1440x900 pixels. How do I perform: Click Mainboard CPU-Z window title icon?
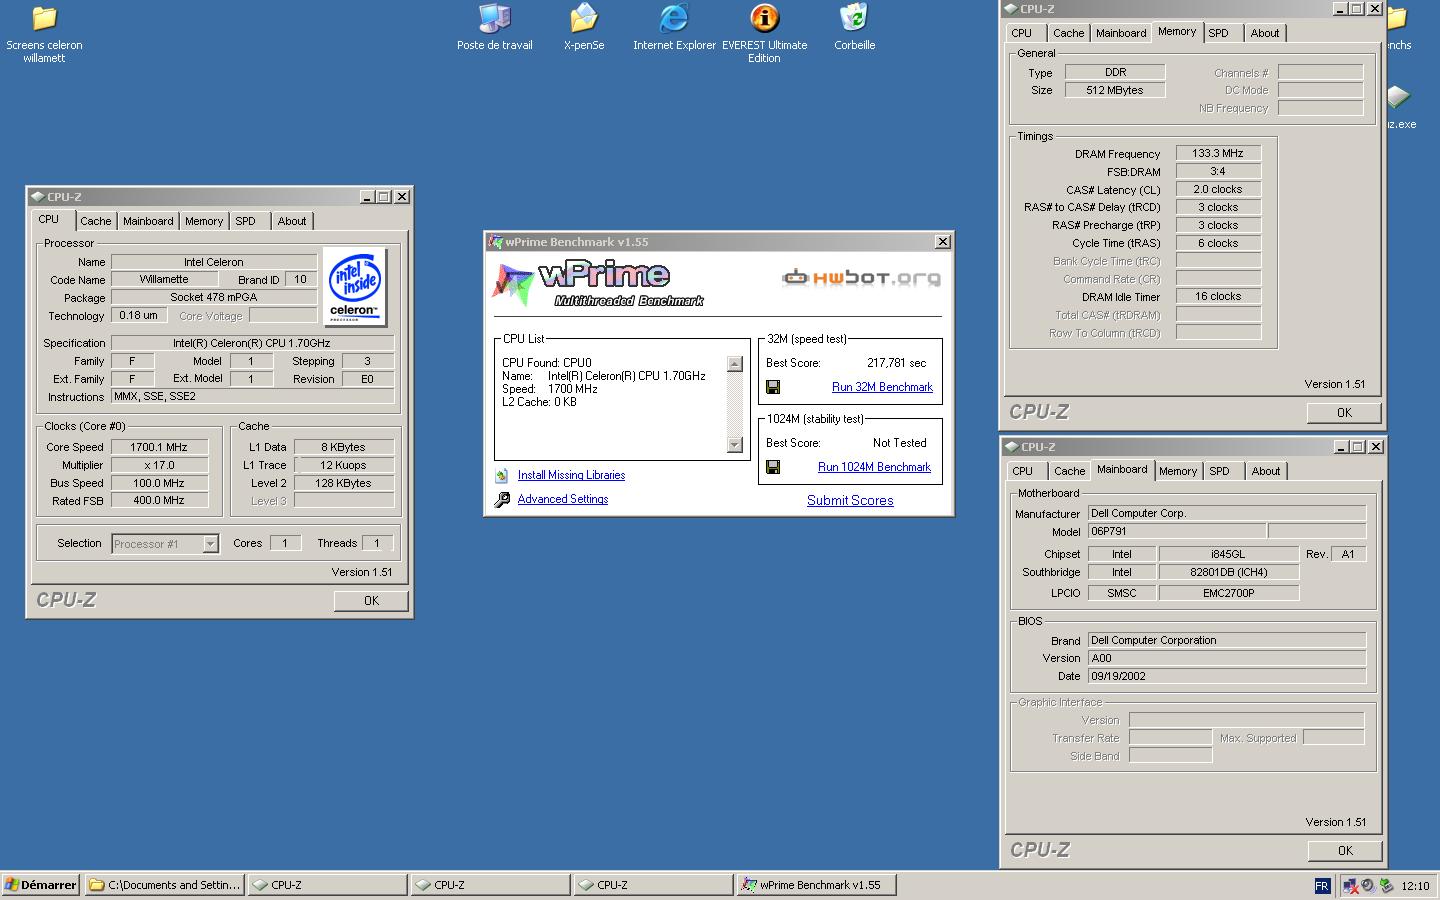tap(1010, 447)
